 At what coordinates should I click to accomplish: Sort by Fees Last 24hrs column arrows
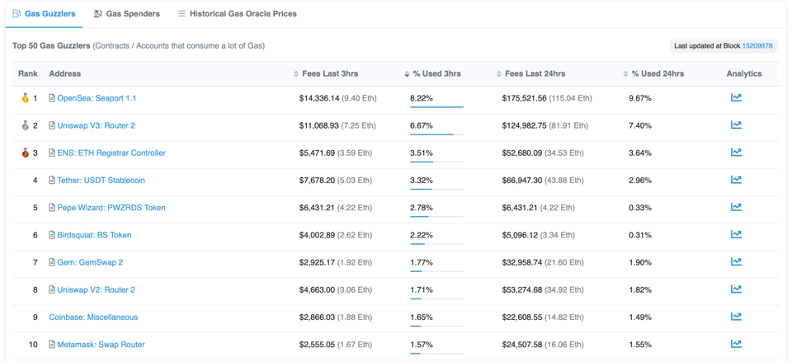pyautogui.click(x=499, y=74)
